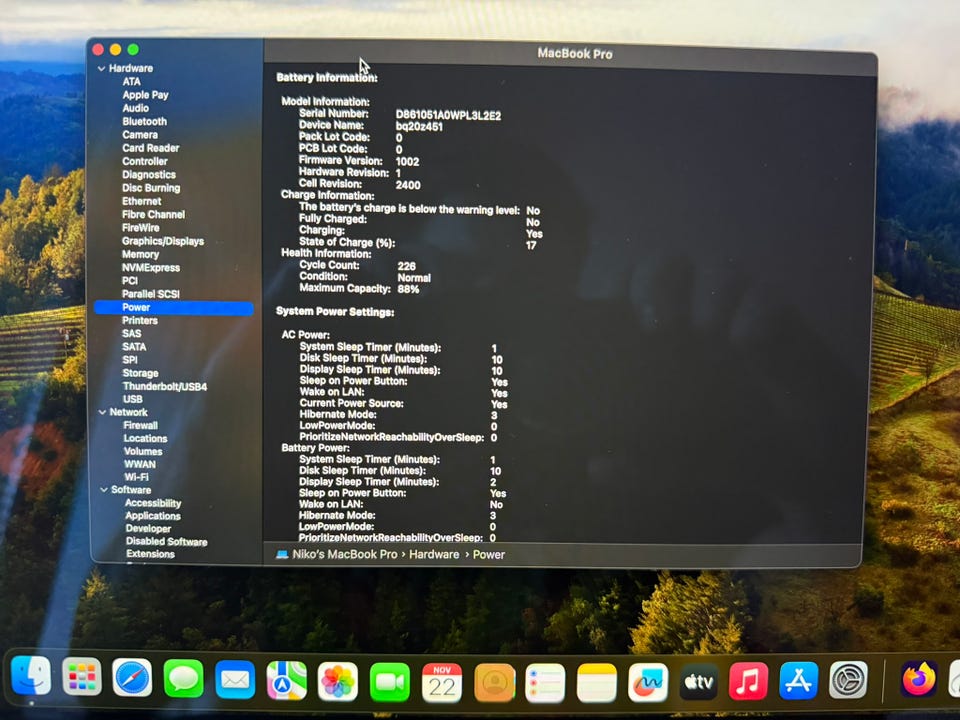Viewport: 960px width, 720px height.
Task: Launch Firefox from the Dock
Action: click(919, 678)
